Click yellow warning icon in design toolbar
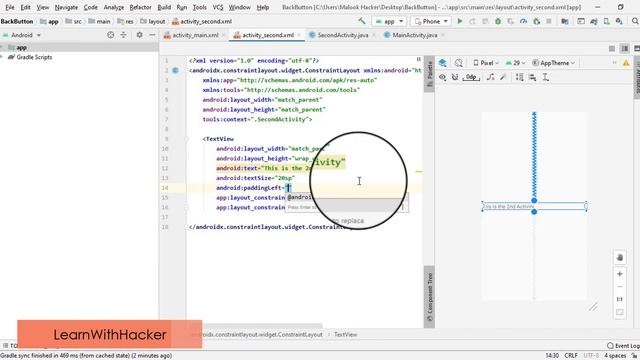Screen dimensions: 640x360 pos(626,63)
